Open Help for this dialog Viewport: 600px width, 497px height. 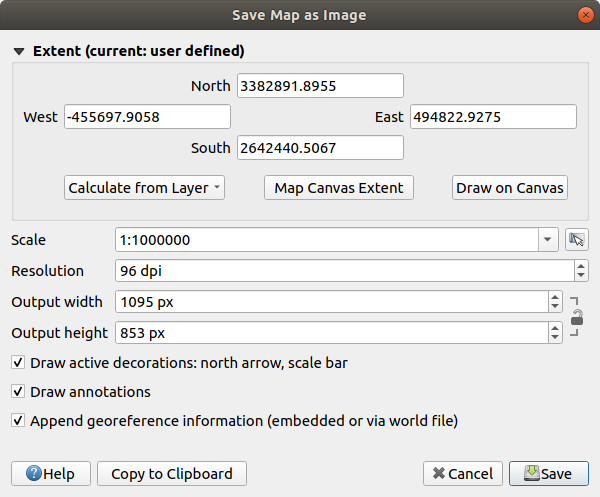coord(51,474)
